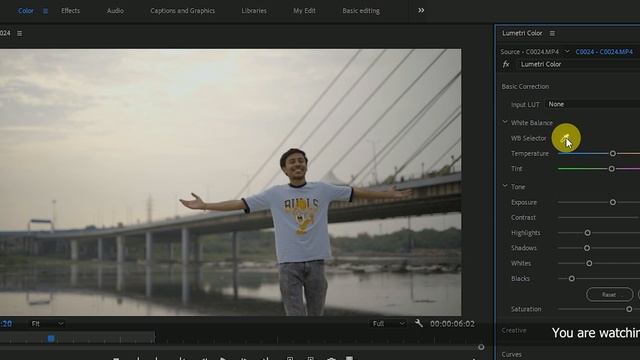Click the Exposure slider handle
640x360 pixels.
(613, 202)
